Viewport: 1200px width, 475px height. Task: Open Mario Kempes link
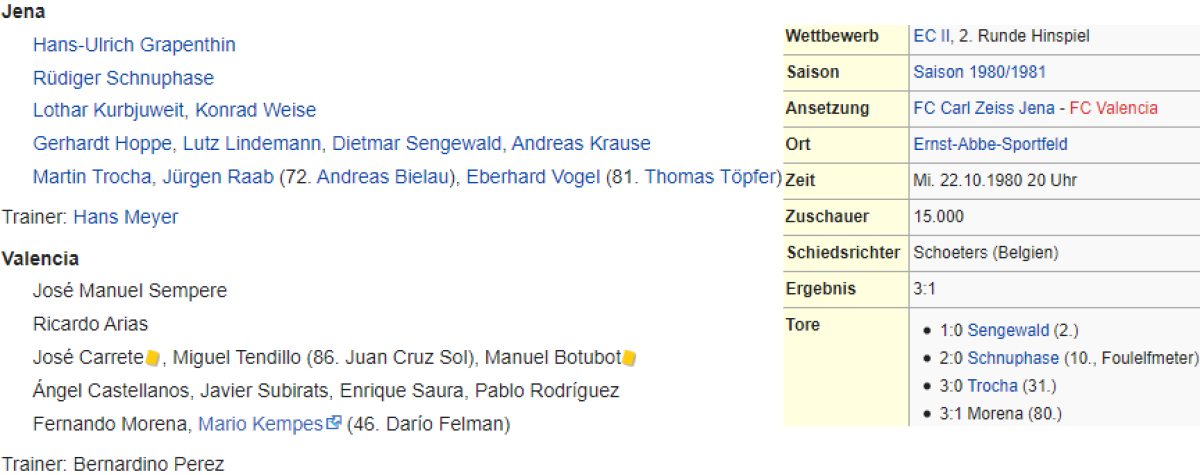[260, 424]
